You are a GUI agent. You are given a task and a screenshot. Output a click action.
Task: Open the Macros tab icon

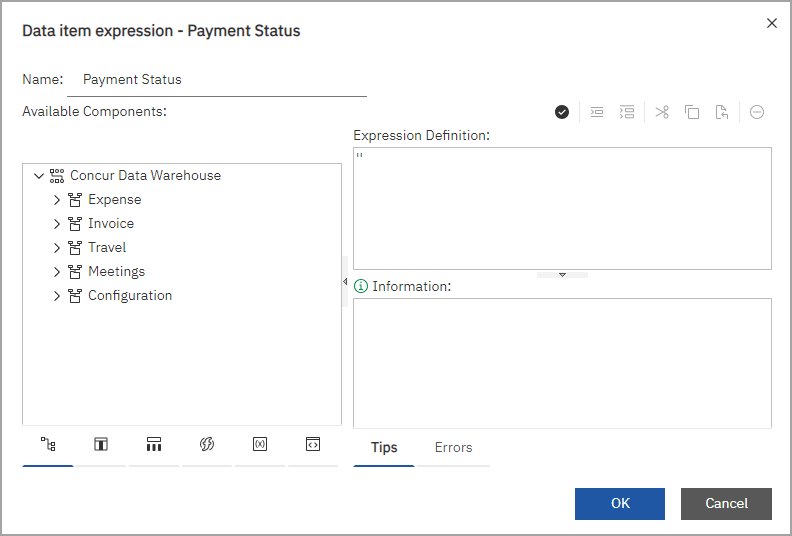(x=313, y=444)
